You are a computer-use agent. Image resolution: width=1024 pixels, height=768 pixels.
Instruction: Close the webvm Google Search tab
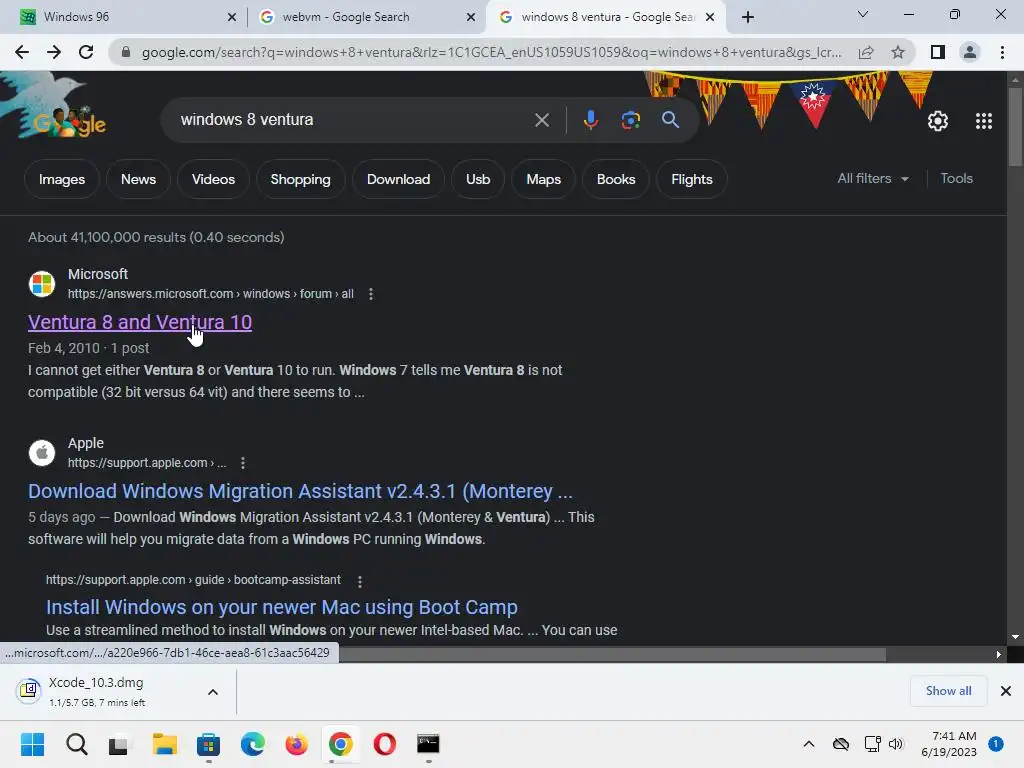tap(471, 18)
